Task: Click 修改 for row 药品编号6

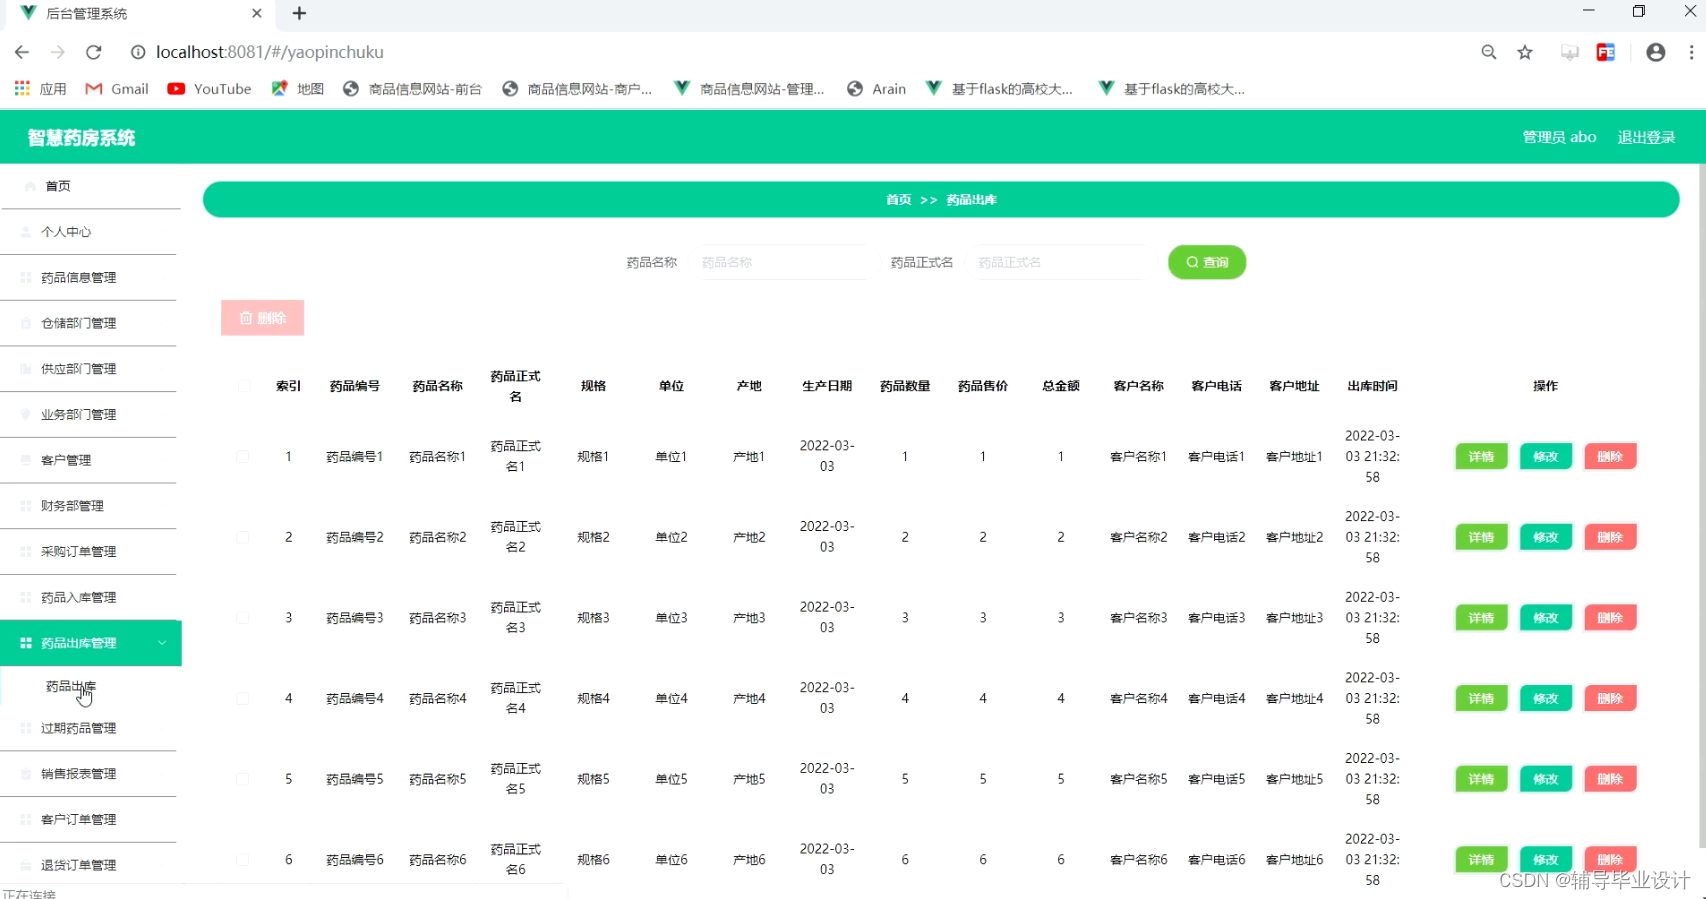Action: [x=1546, y=860]
